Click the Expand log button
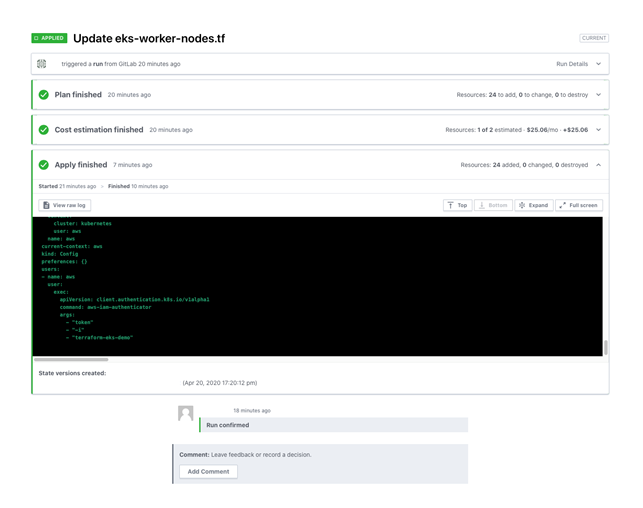643x508 pixels. point(533,205)
